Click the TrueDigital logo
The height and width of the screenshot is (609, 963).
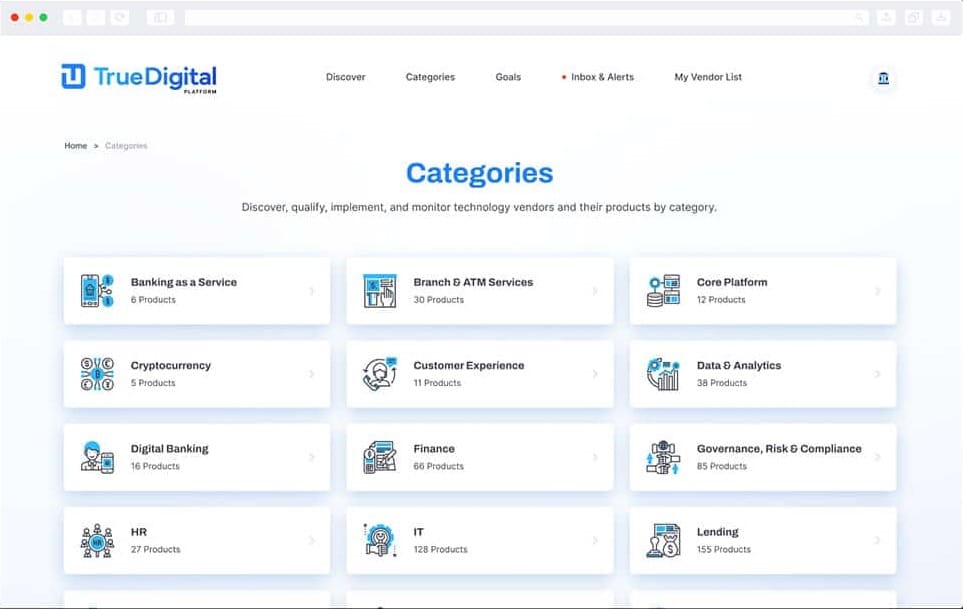(139, 79)
